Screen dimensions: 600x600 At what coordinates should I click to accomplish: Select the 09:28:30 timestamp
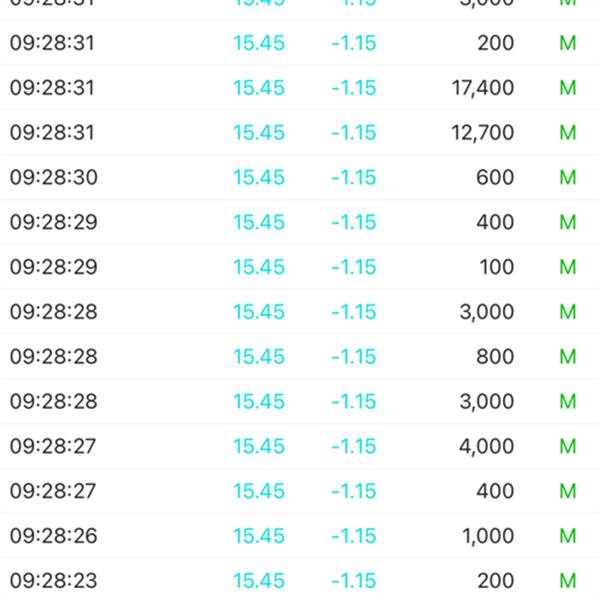[53, 178]
